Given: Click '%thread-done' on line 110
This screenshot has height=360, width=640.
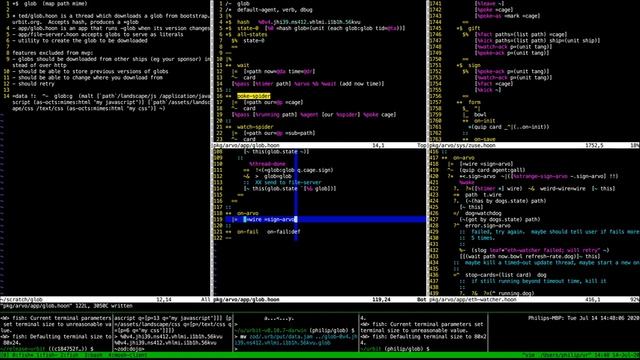Looking at the screenshot, I should coord(267,164).
